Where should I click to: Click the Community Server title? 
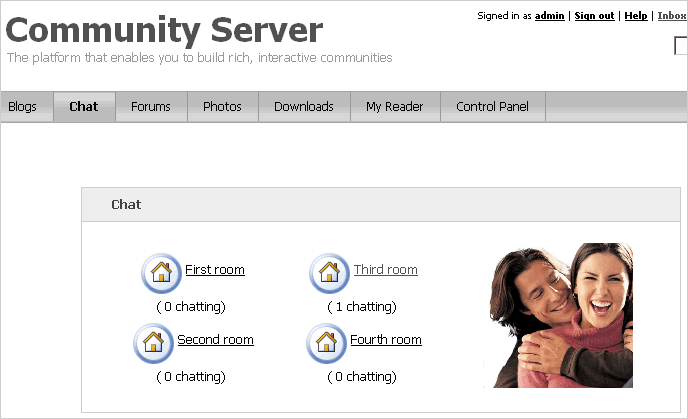pos(164,30)
